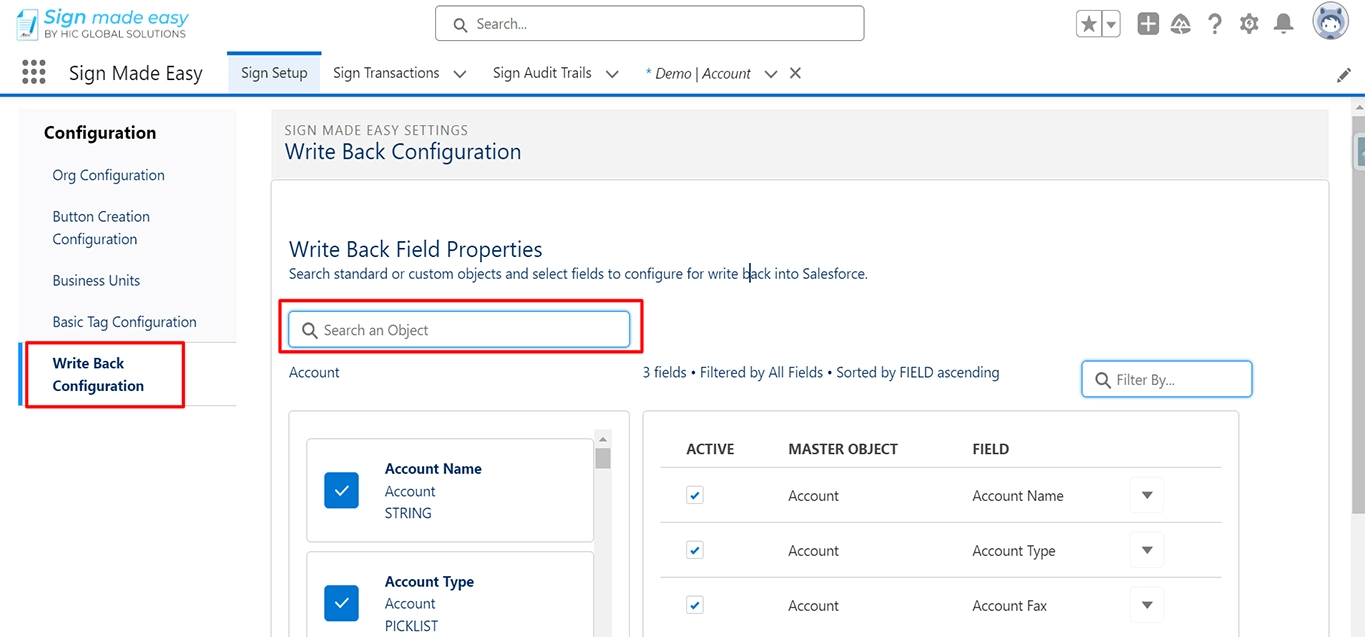This screenshot has width=1365, height=637.
Task: Click the Trailhead guidance cloud icon
Action: [x=1181, y=24]
